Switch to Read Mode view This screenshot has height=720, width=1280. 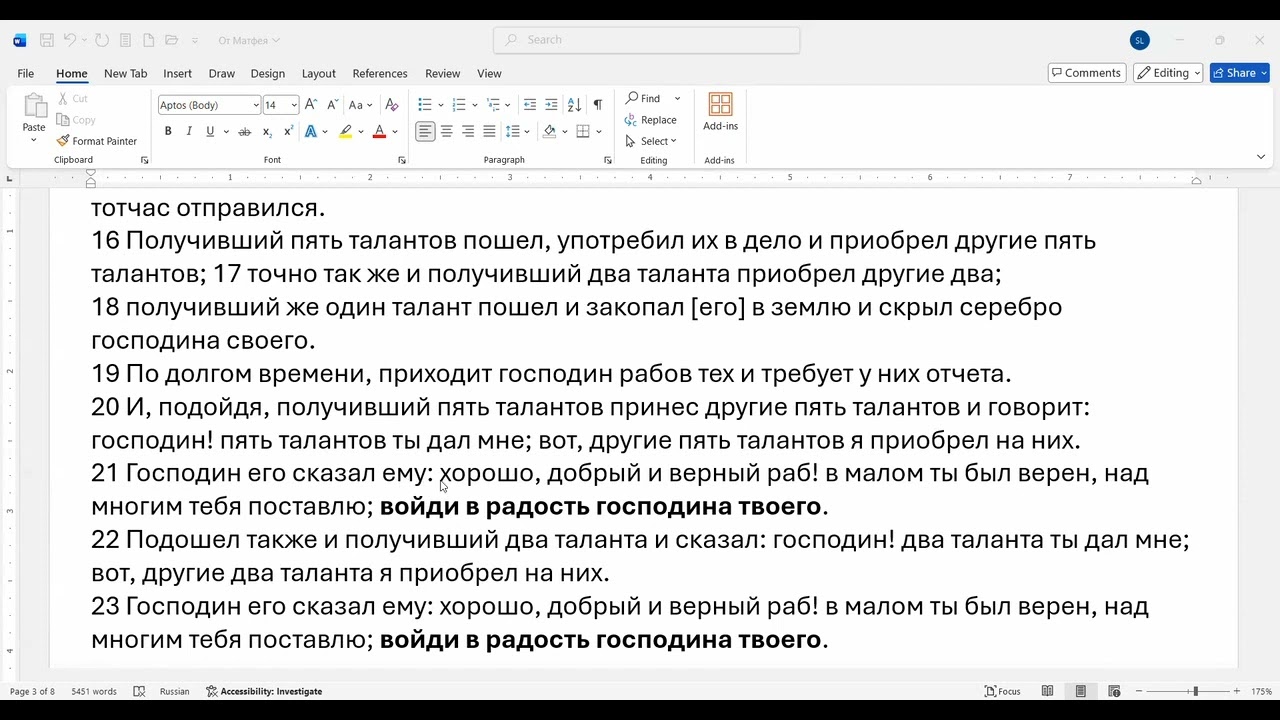click(x=1047, y=691)
